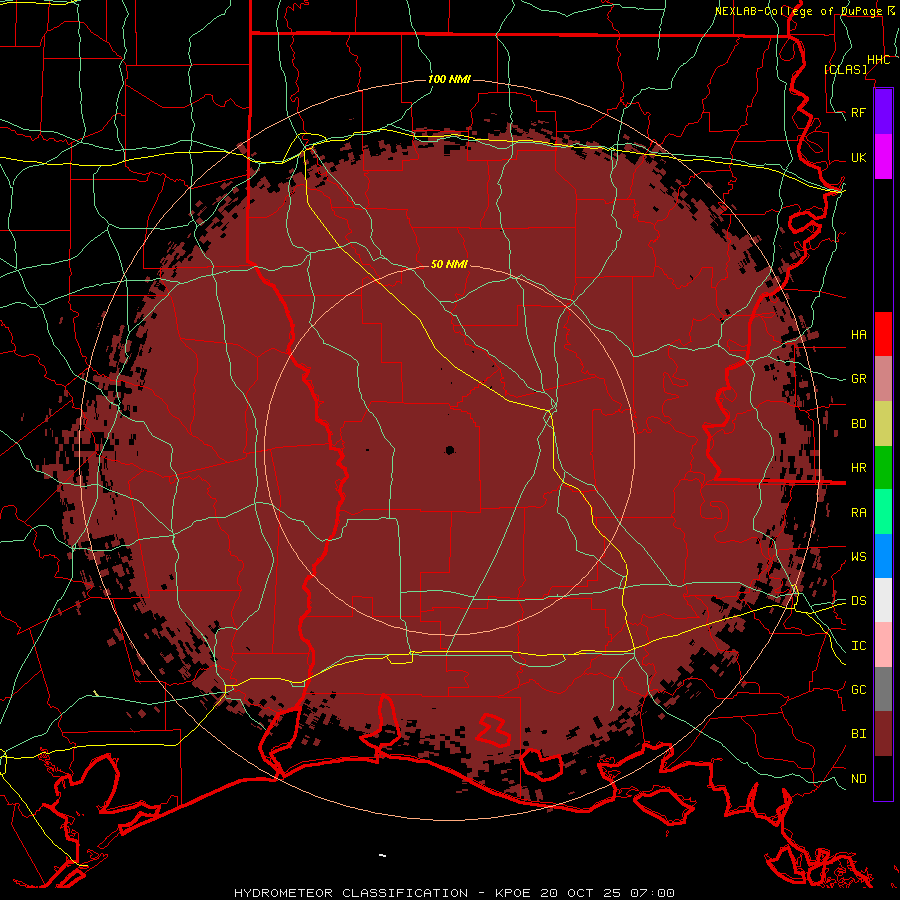900x900 pixels.
Task: Click the DS white legend swatch
Action: point(883,600)
